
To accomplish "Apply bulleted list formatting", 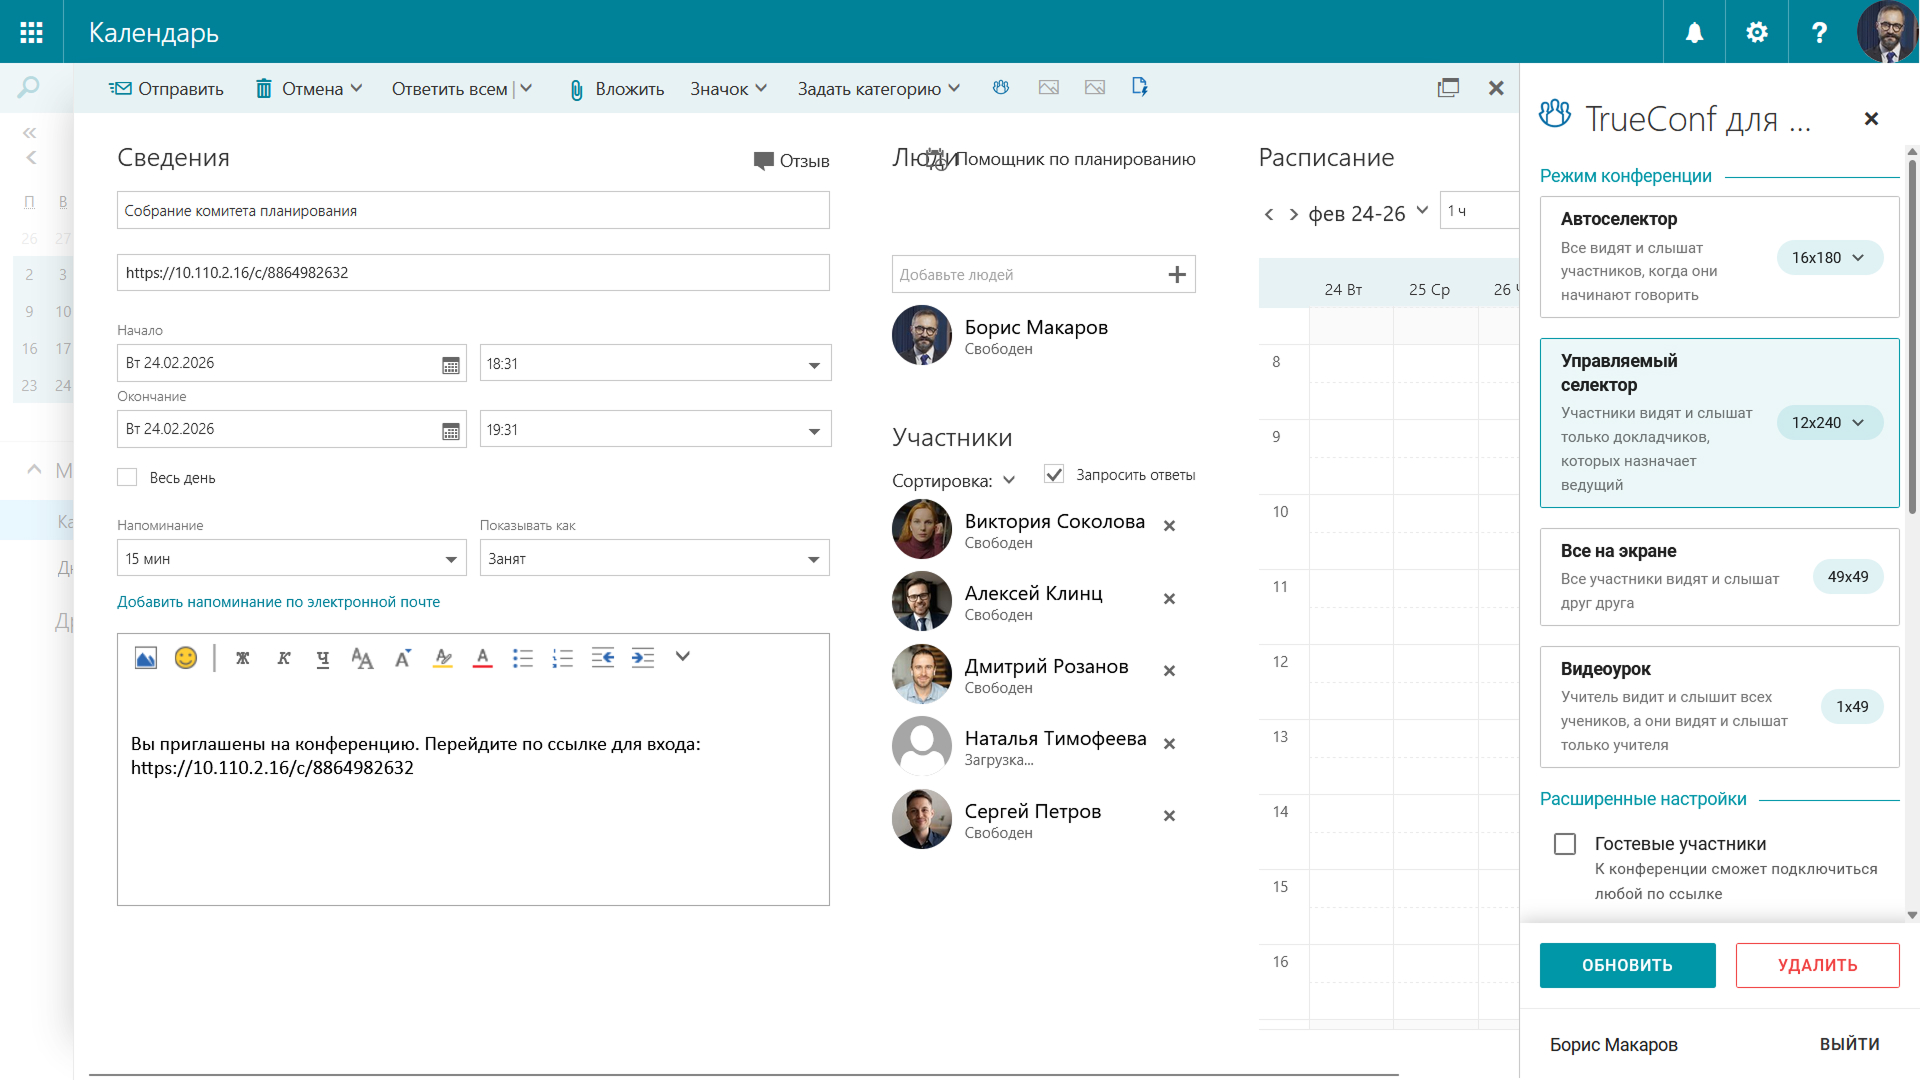I will [x=522, y=658].
